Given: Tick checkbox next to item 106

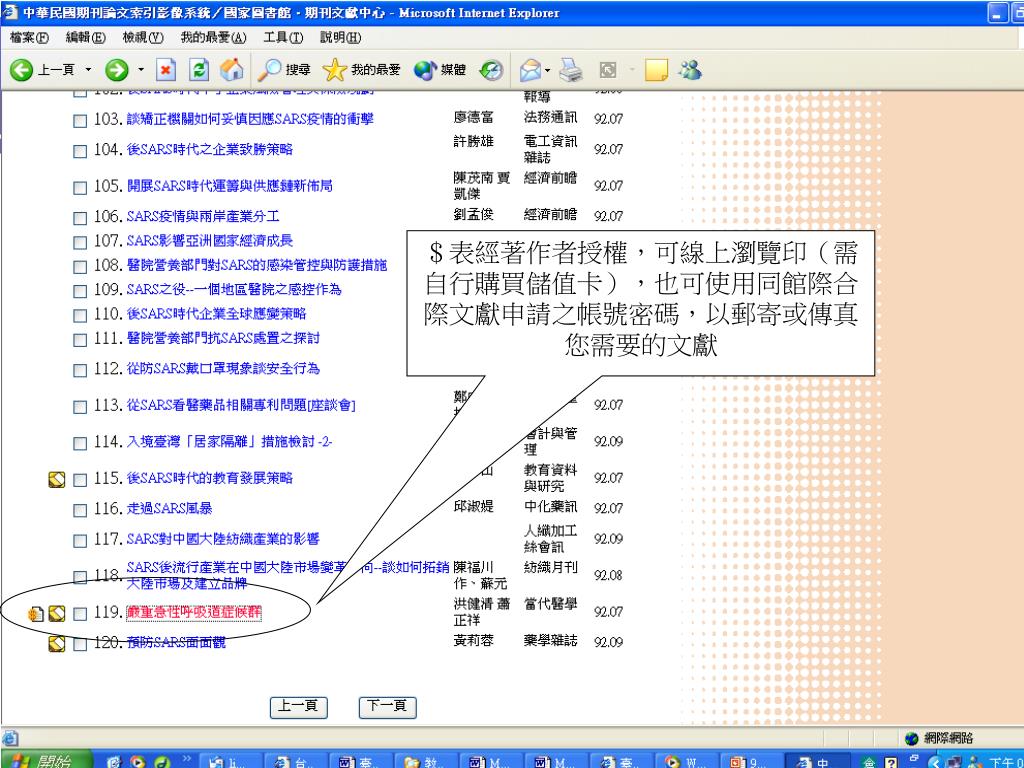Looking at the screenshot, I should pos(80,217).
